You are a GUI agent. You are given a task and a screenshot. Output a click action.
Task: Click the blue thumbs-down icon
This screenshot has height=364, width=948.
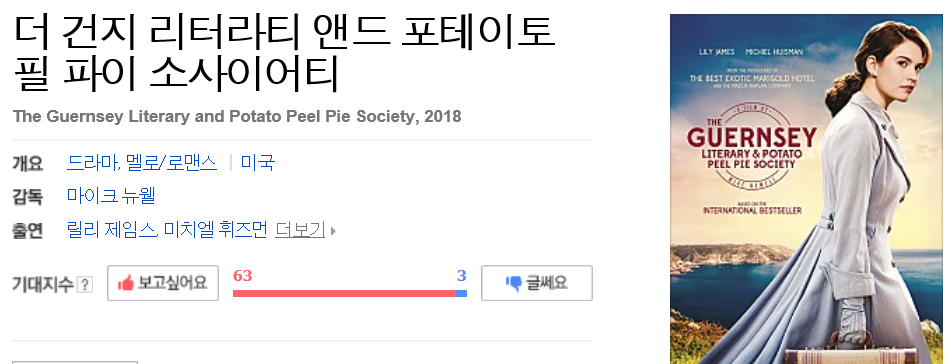(513, 283)
